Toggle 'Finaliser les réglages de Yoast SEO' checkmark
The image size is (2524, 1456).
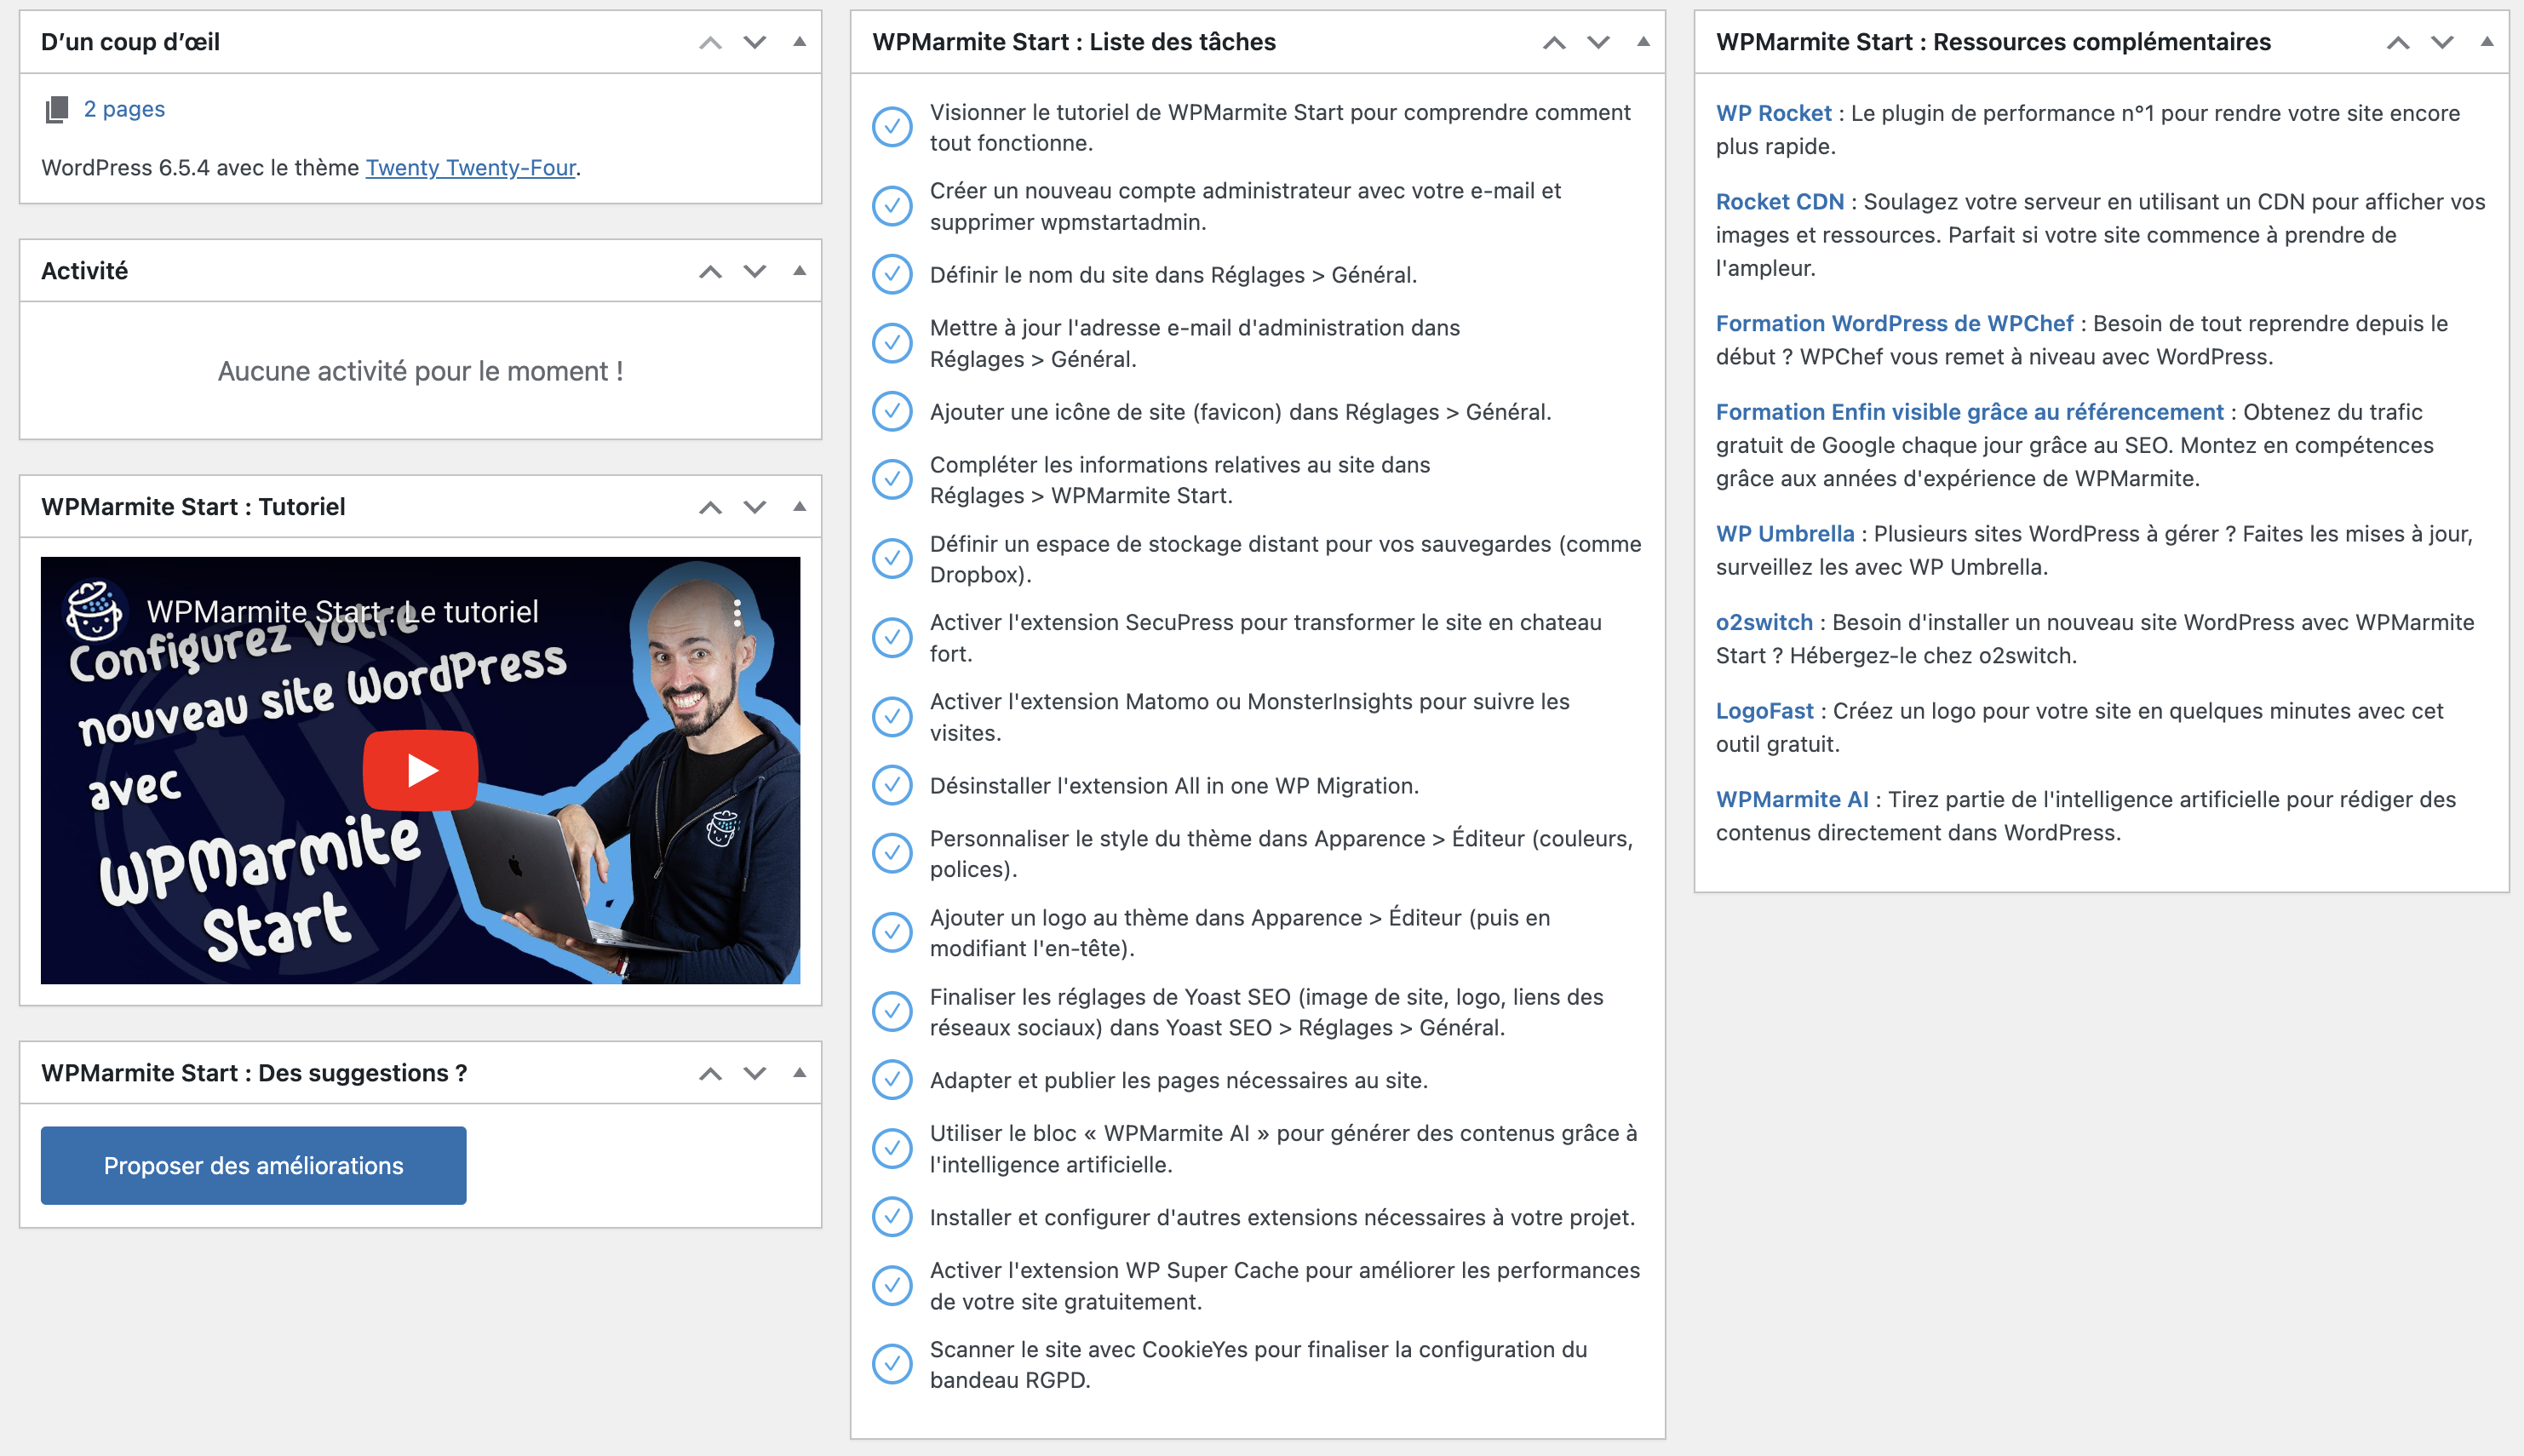tap(892, 1011)
